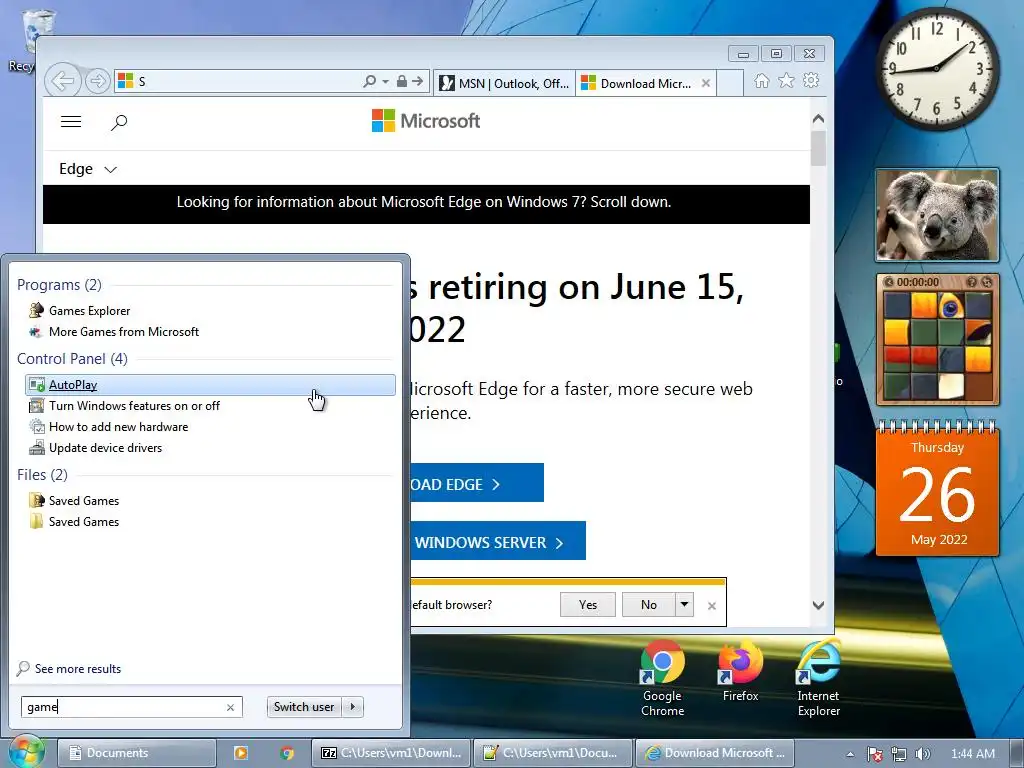This screenshot has width=1024, height=768.
Task: Open the Internet Explorer desktop shortcut
Action: pyautogui.click(x=818, y=679)
